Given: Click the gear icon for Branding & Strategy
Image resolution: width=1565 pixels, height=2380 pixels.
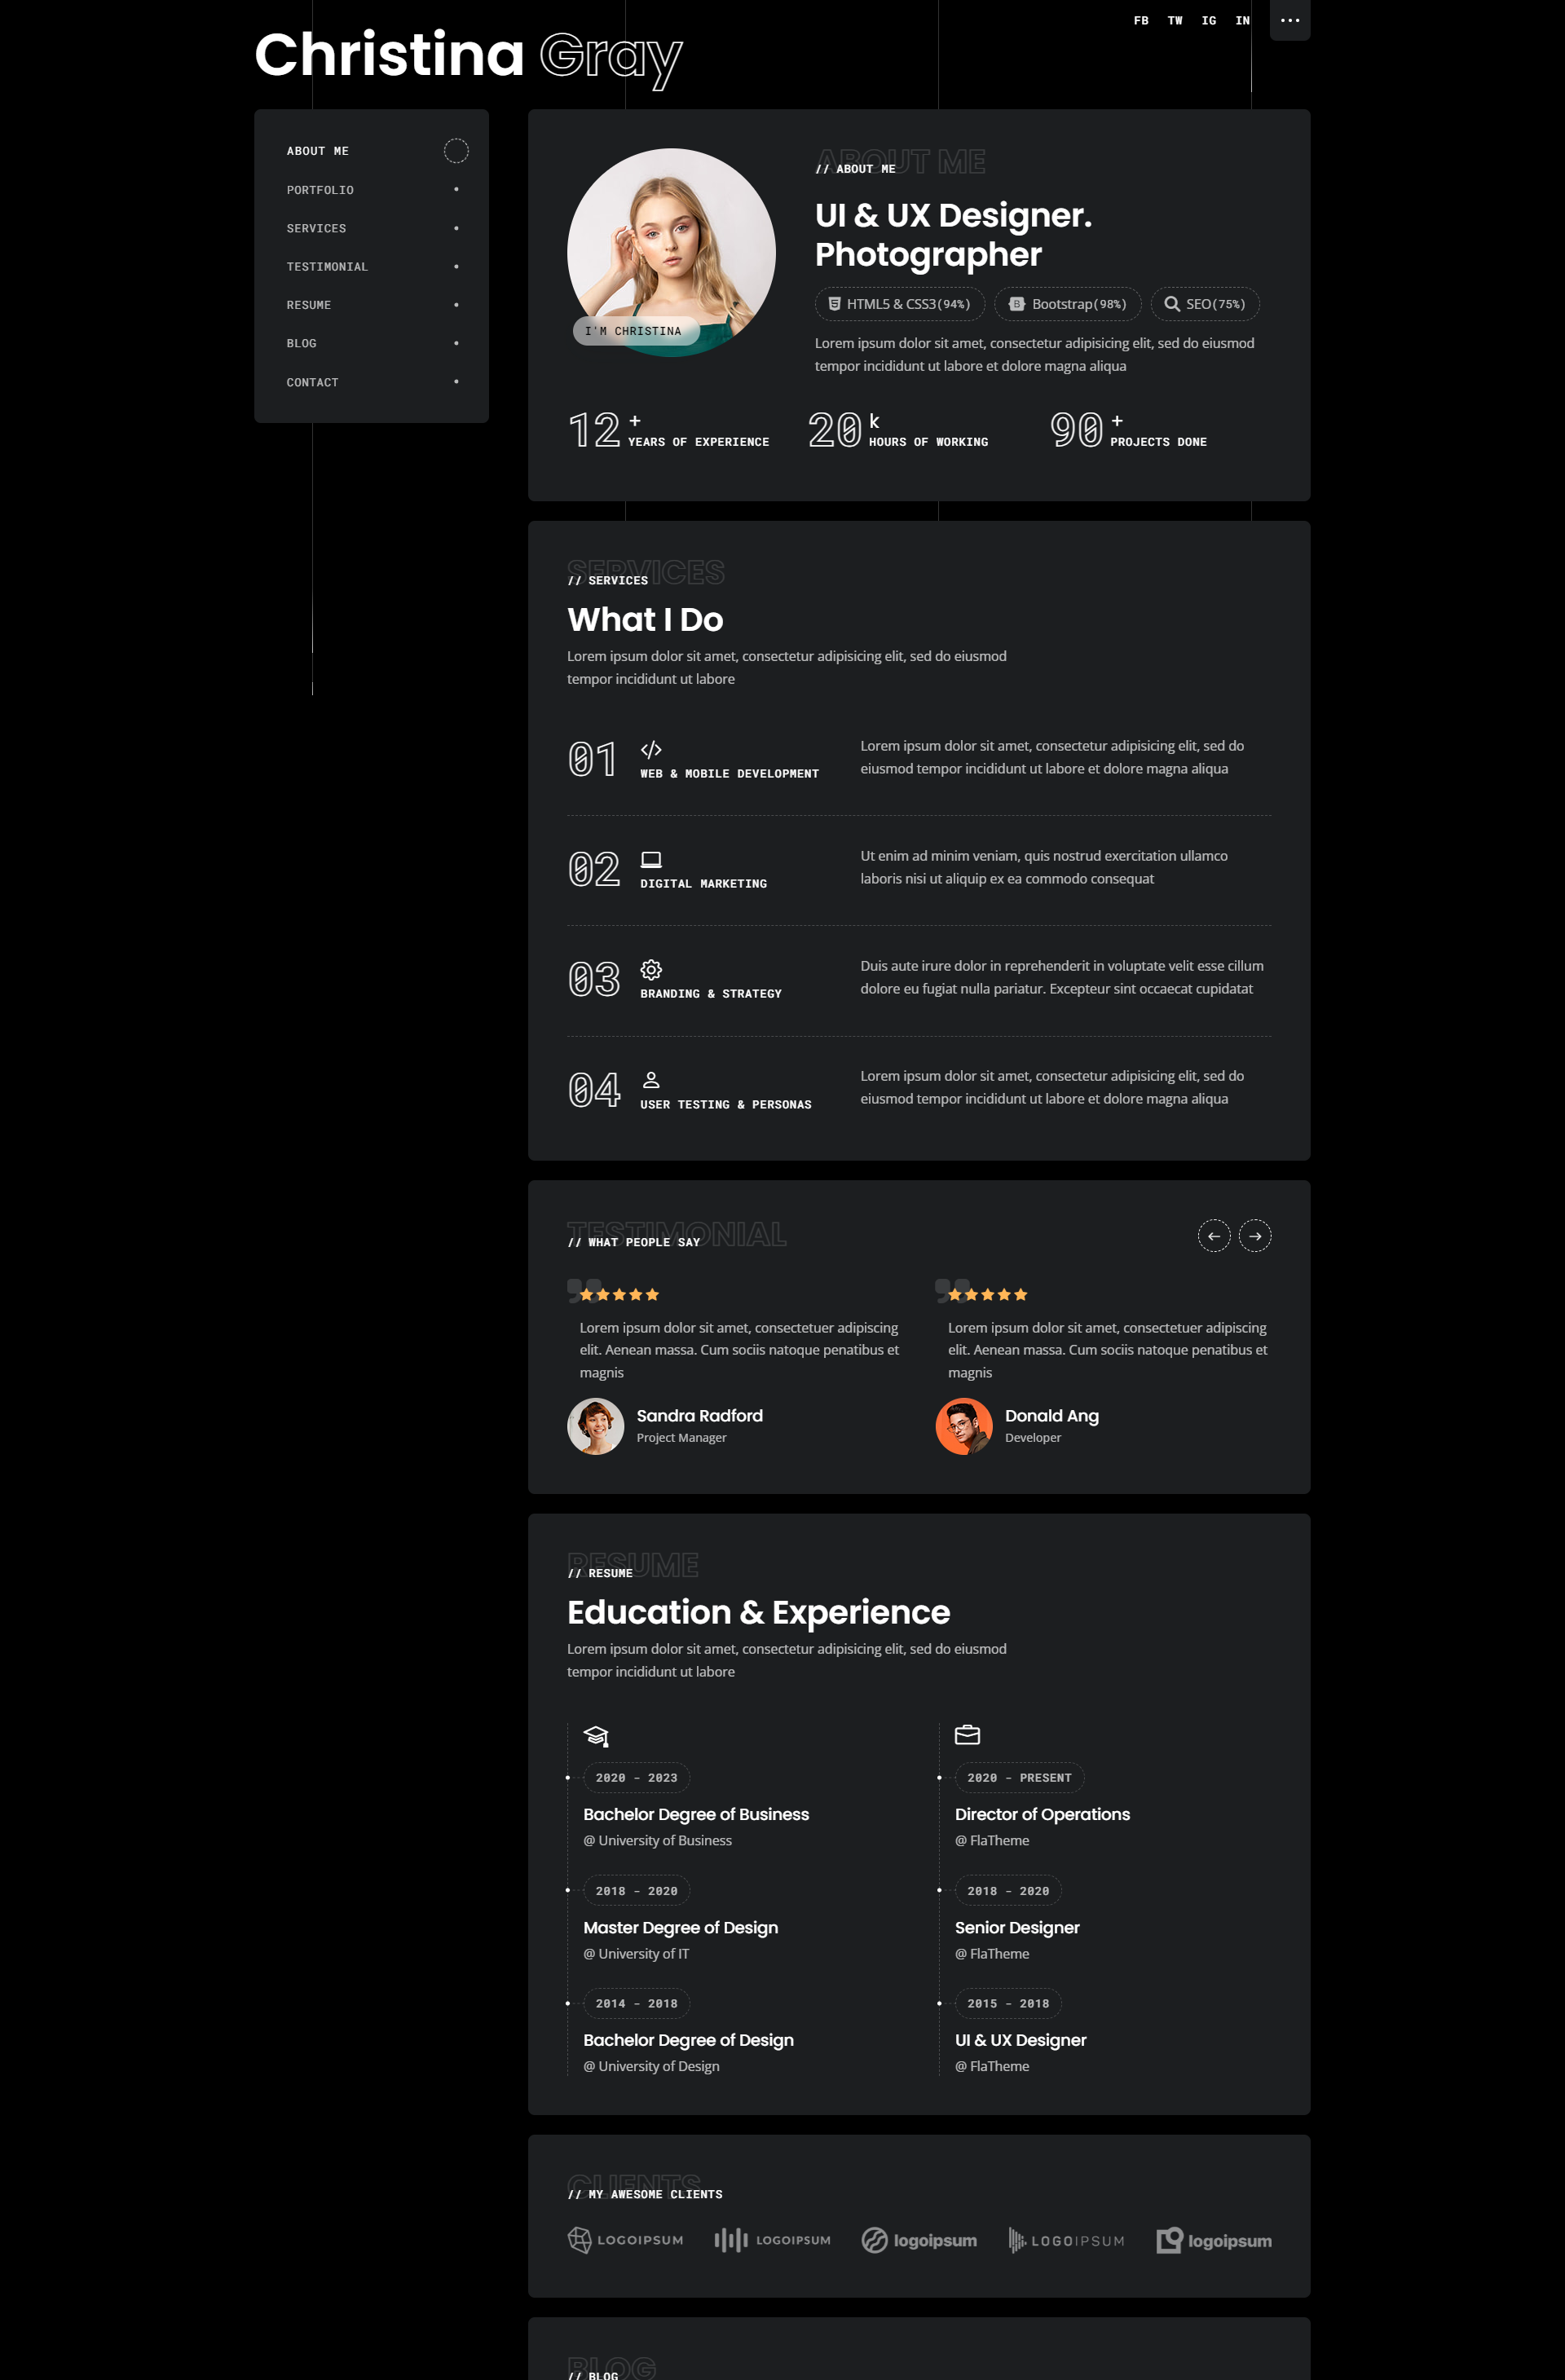Looking at the screenshot, I should click(x=651, y=970).
